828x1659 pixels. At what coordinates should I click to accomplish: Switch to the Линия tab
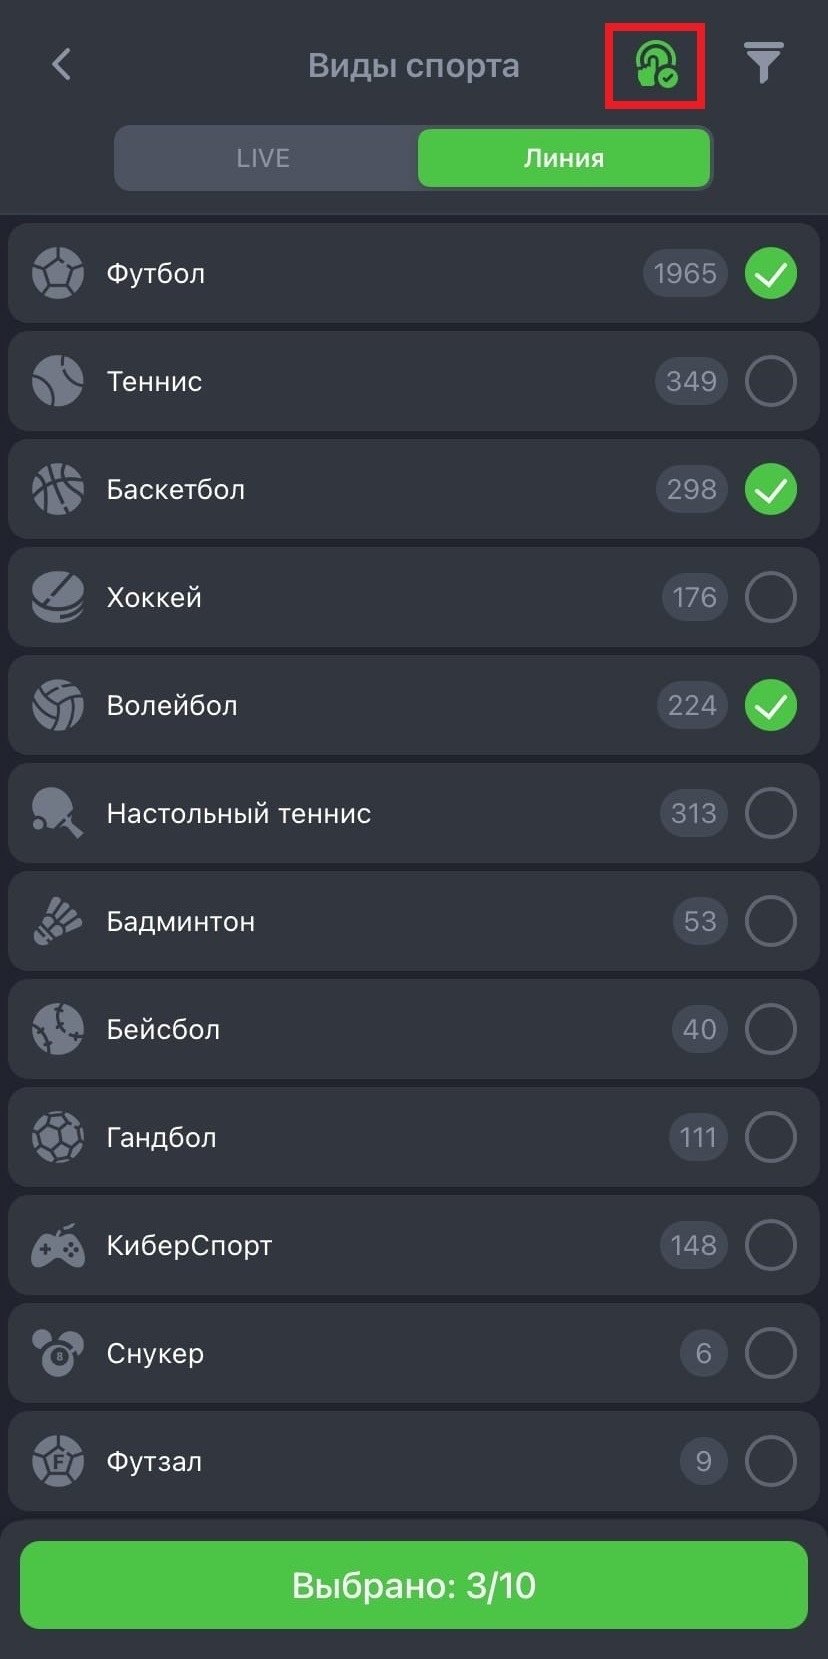(564, 158)
